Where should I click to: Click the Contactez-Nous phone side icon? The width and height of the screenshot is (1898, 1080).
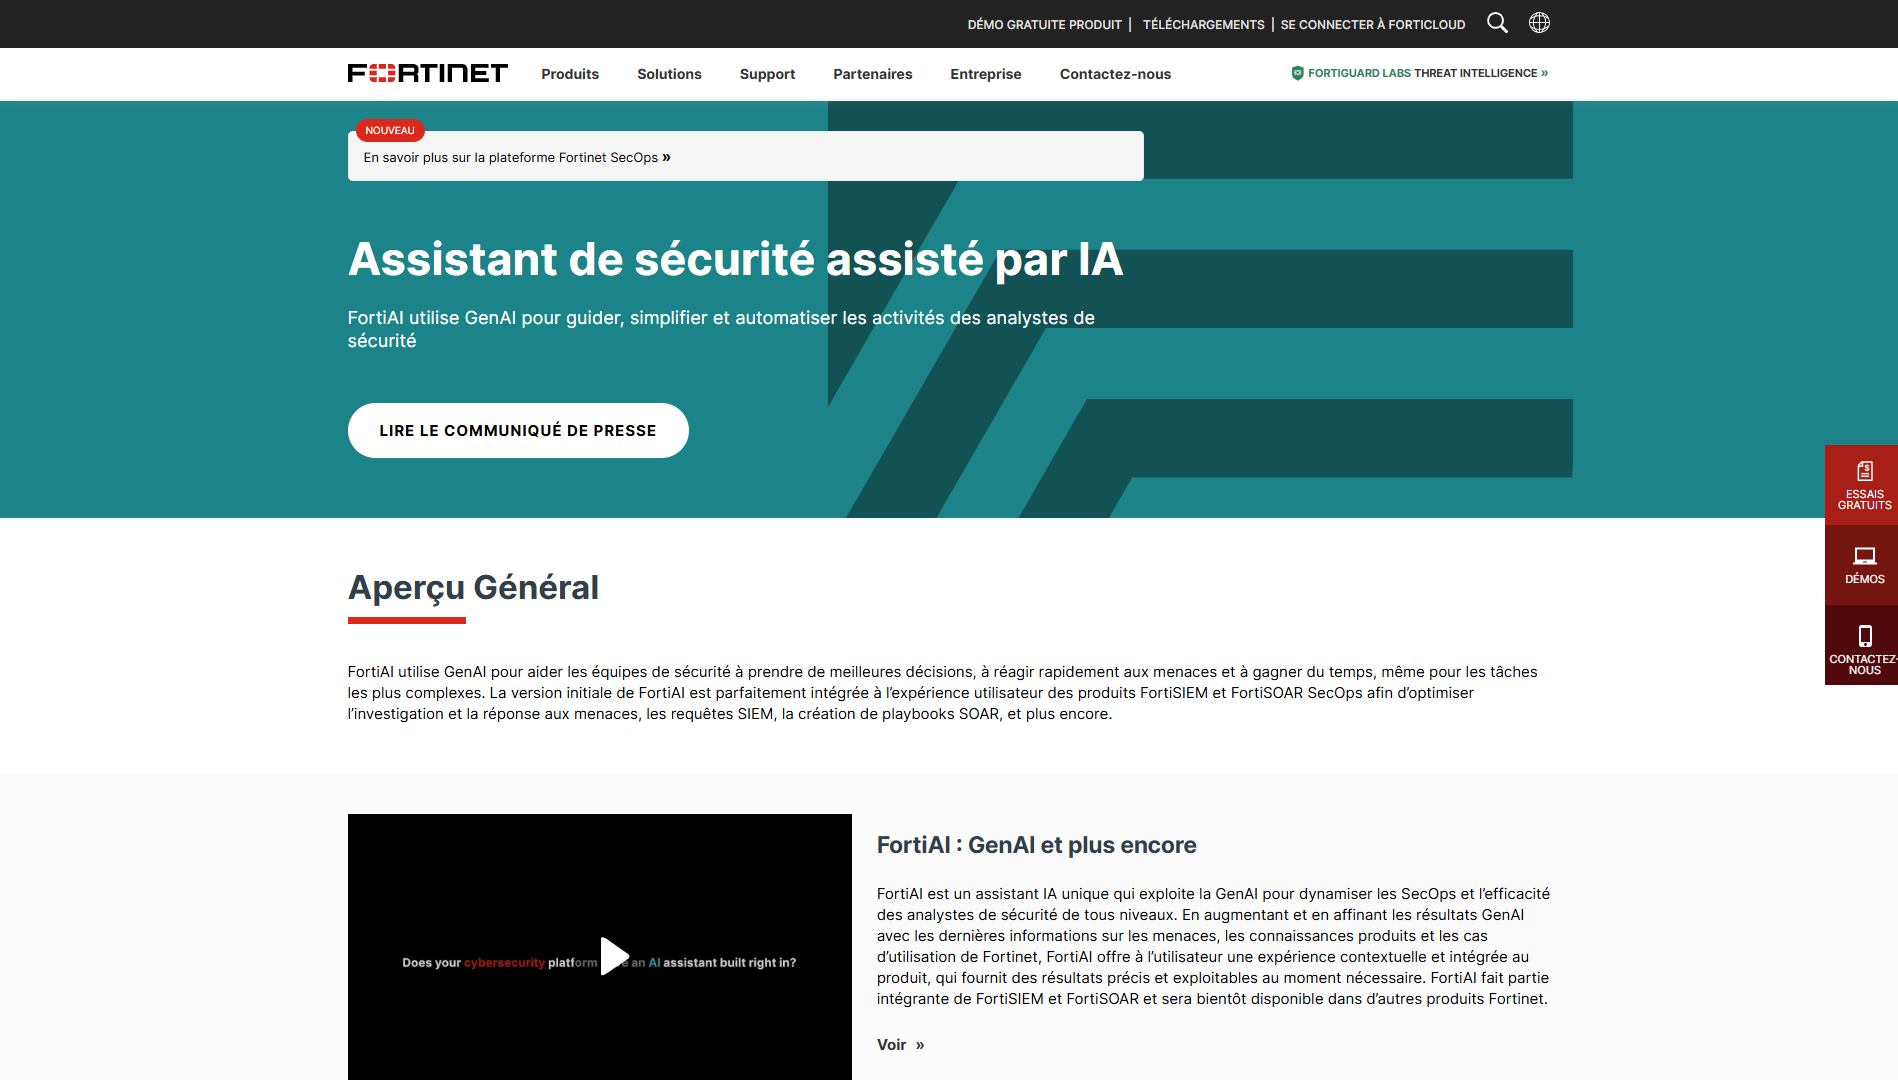(x=1864, y=636)
